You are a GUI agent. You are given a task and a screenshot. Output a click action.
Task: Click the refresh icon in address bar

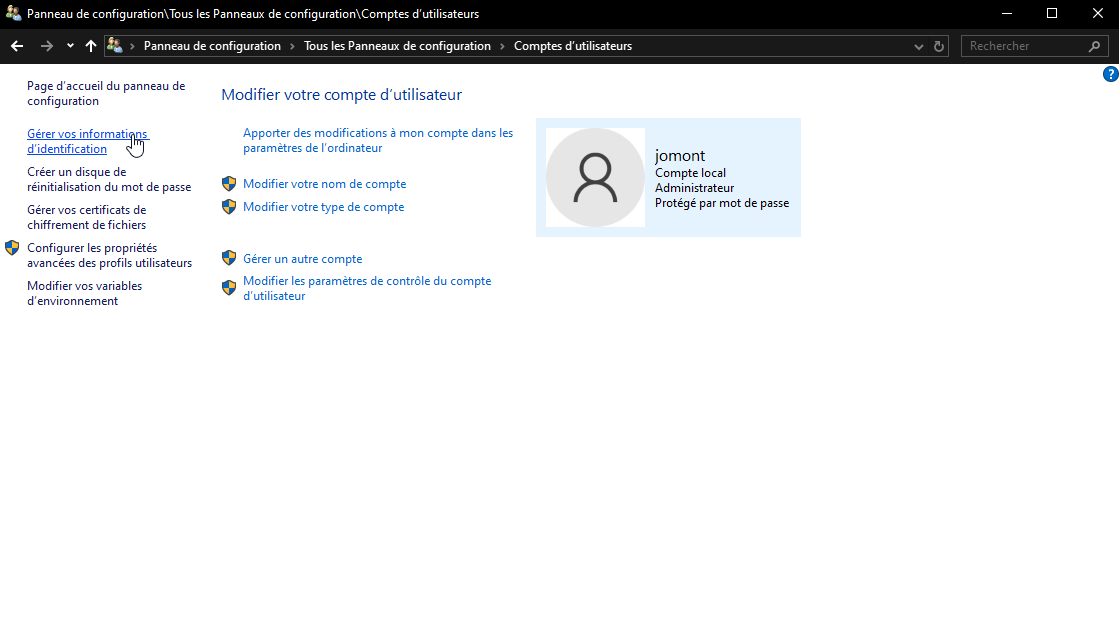pyautogui.click(x=939, y=46)
